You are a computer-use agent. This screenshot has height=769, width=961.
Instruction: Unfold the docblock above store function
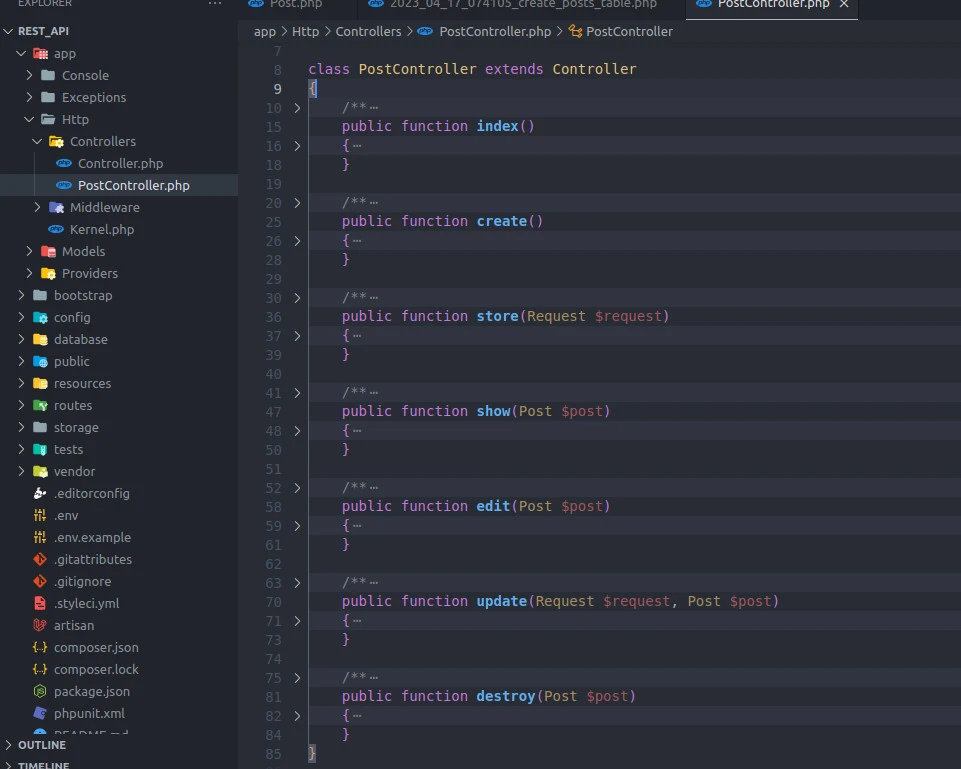point(297,298)
